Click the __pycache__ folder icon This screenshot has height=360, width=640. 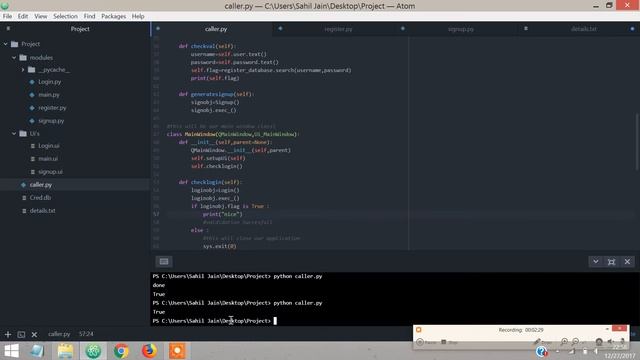pos(32,70)
